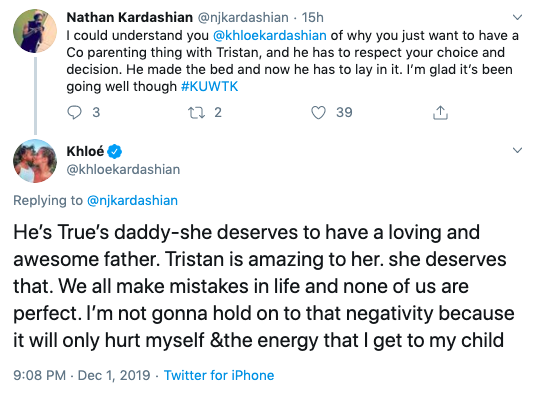This screenshot has height=396, width=537.
Task: Open the #KUWTK hashtag
Action: 209,86
